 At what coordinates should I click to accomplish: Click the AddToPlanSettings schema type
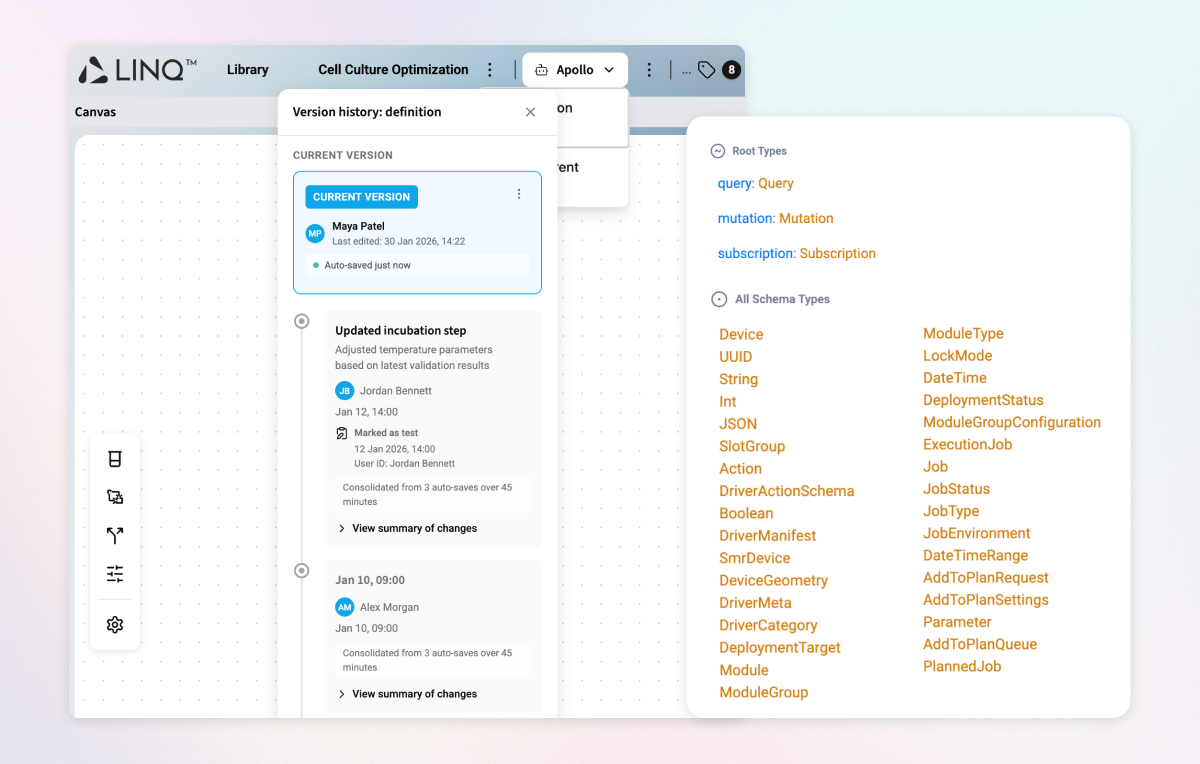click(986, 600)
